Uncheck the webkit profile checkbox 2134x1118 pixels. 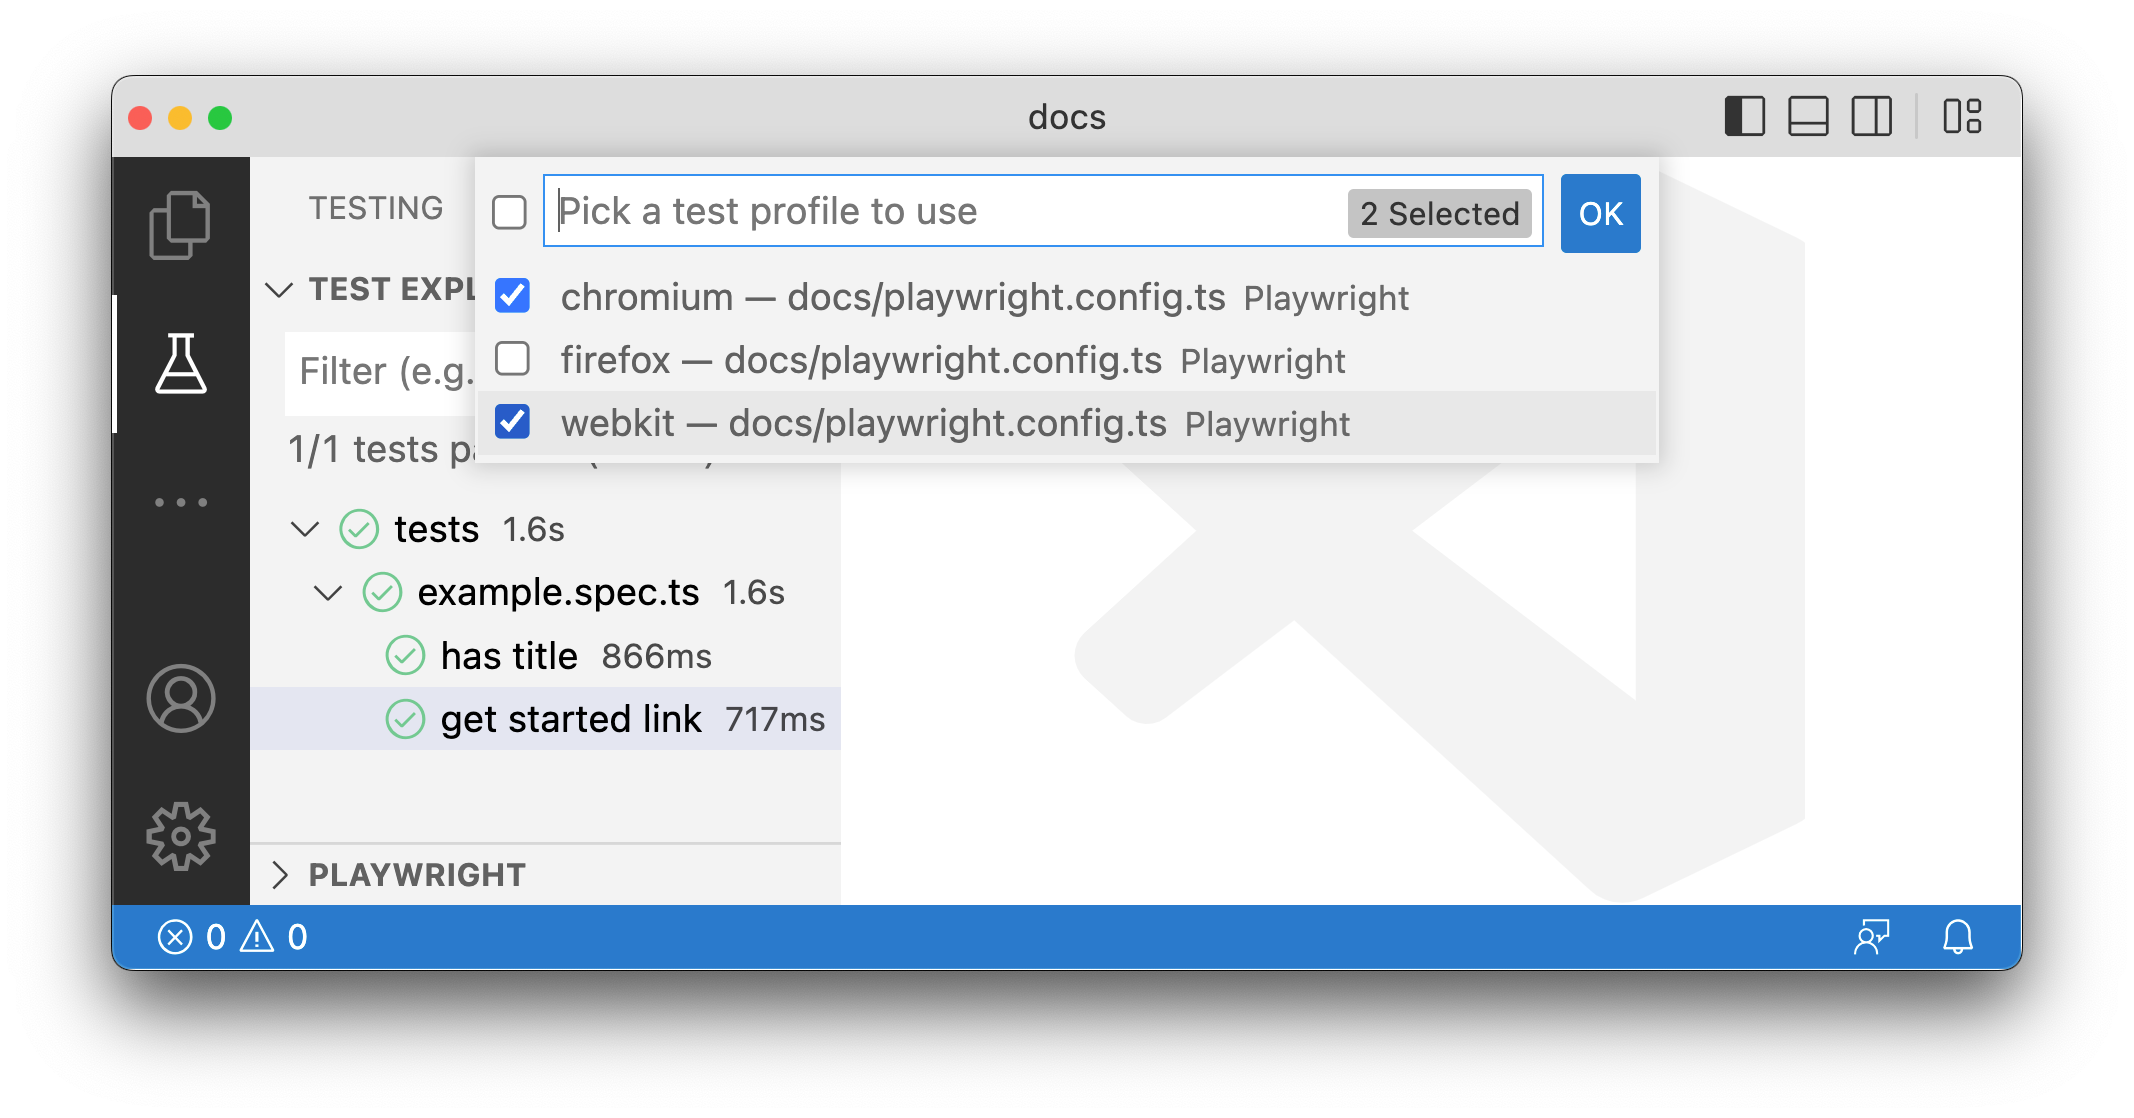point(513,422)
